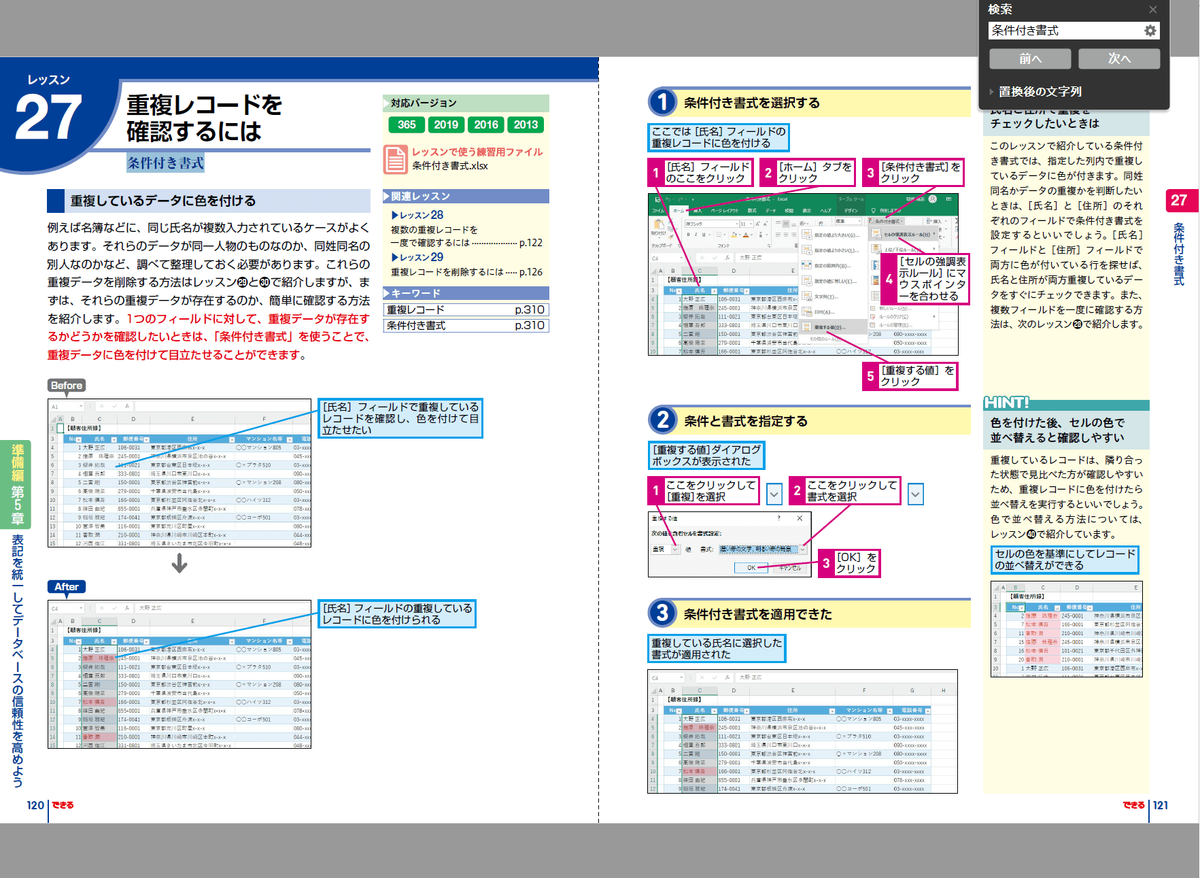Click the hint heading 色を付けた後、セルの色で
This screenshot has width=1200, height=878.
[1058, 424]
